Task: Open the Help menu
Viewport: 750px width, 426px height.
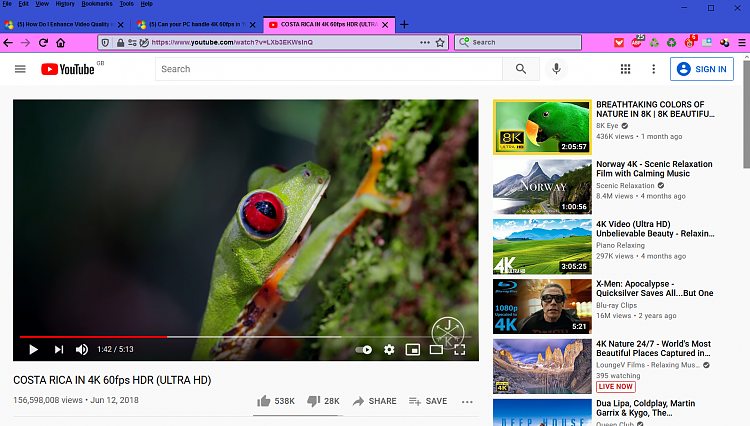Action: coord(146,4)
